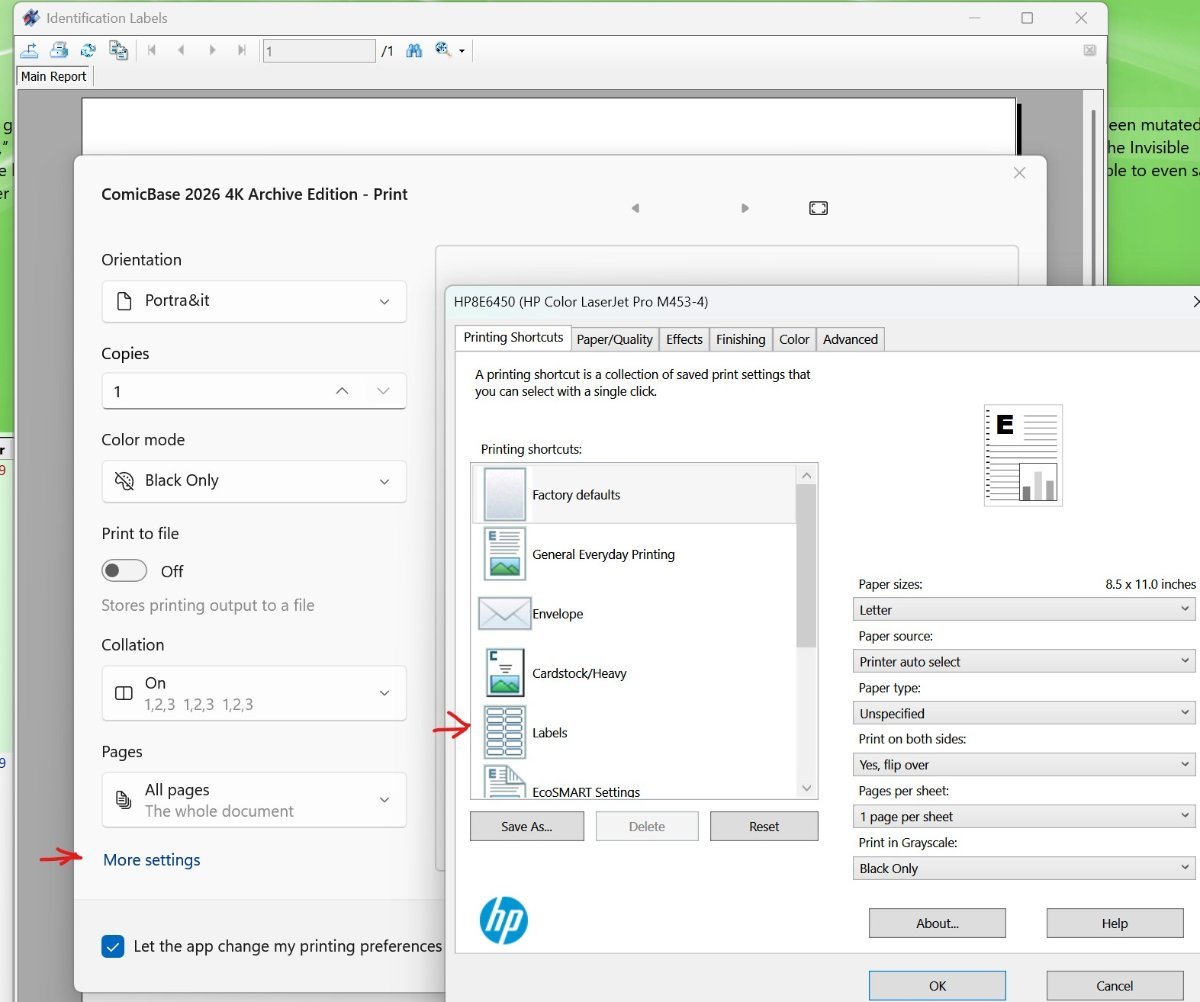Image resolution: width=1200 pixels, height=1002 pixels.
Task: Click the binoculars Find Text icon
Action: [x=414, y=50]
